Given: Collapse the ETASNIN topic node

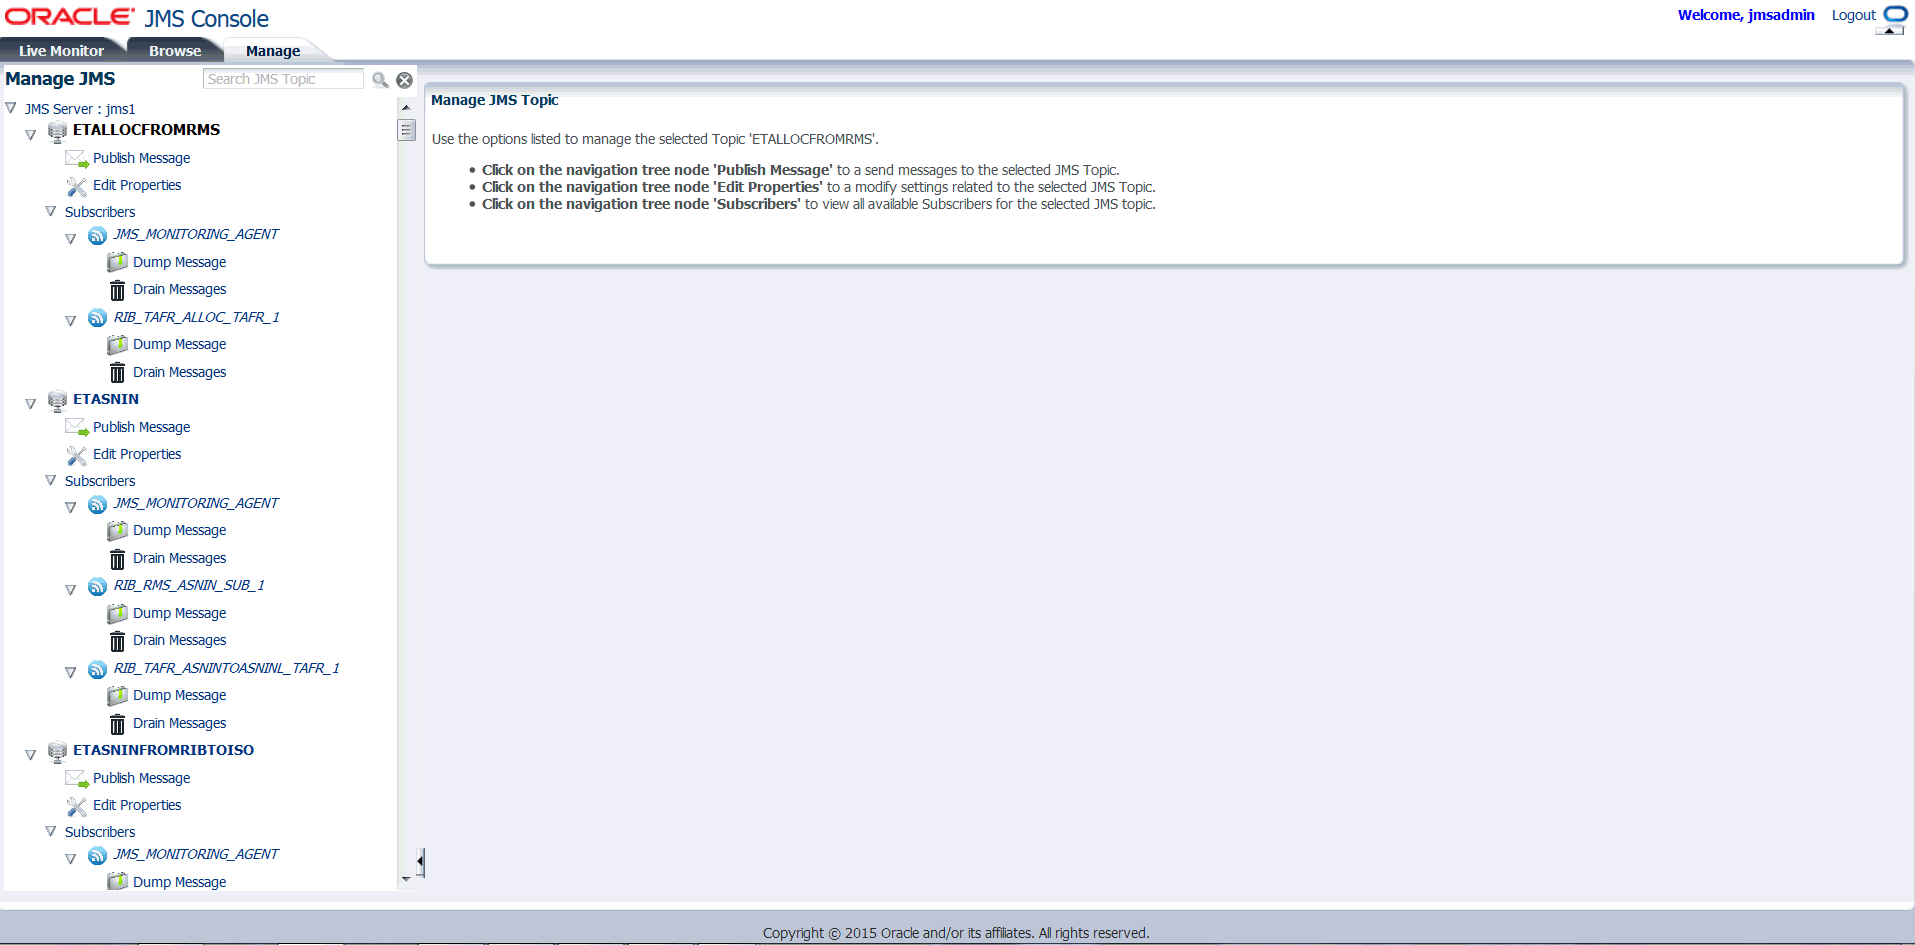Looking at the screenshot, I should pos(31,403).
